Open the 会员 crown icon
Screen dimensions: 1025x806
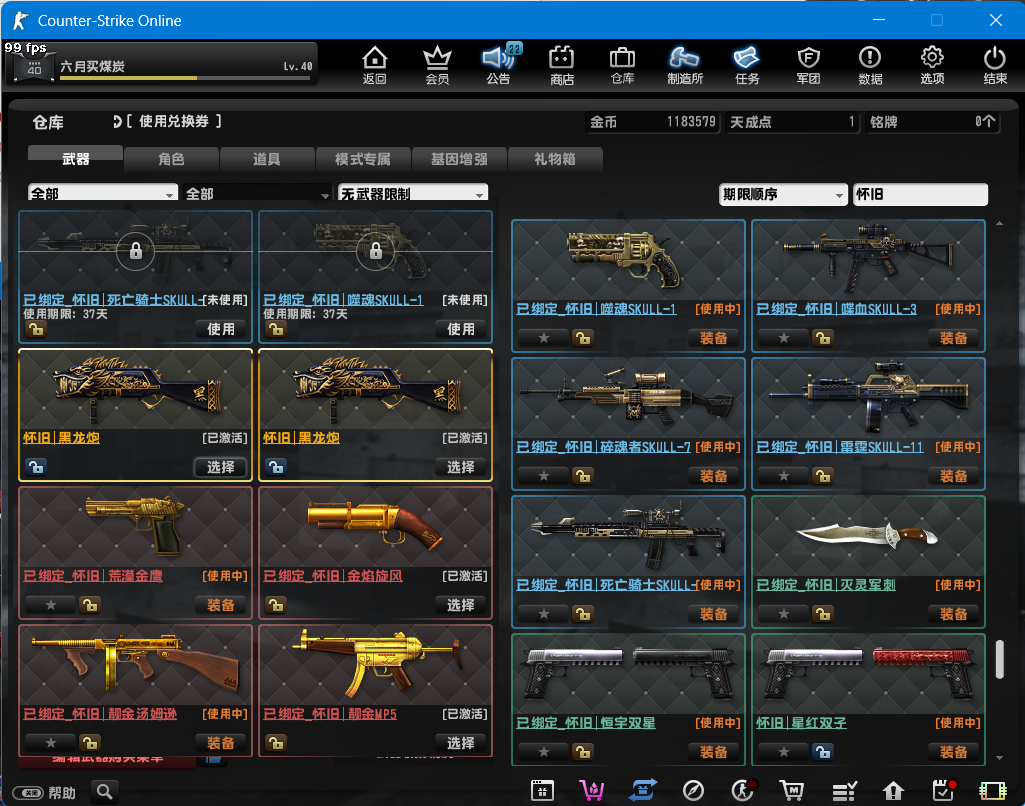[x=437, y=65]
